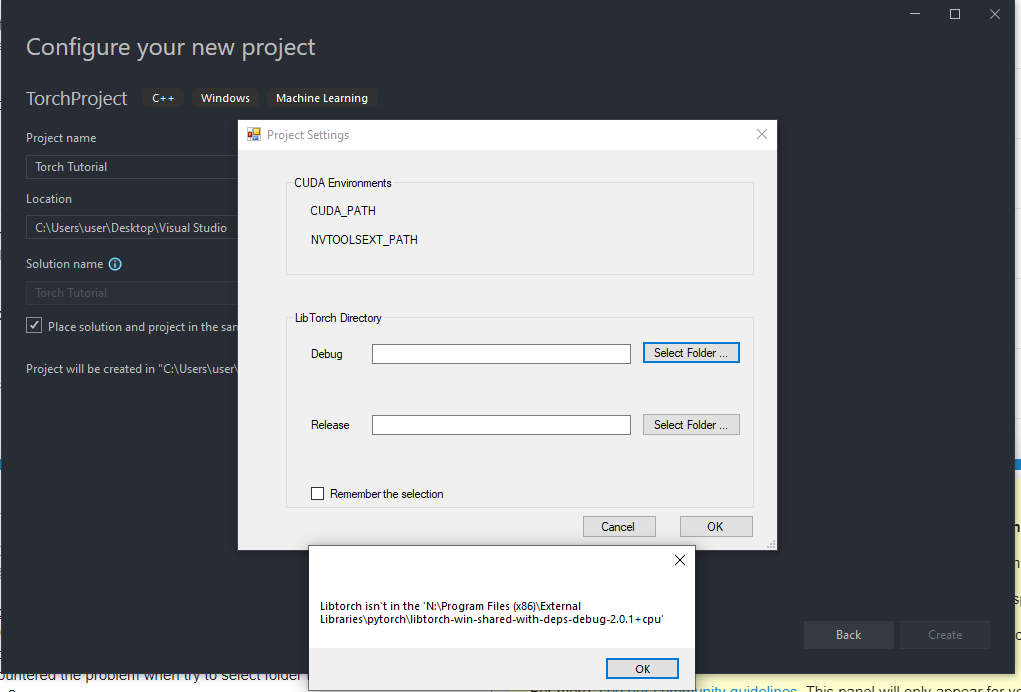1021x692 pixels.
Task: Toggle Place solution and project checkbox
Action: 35,326
